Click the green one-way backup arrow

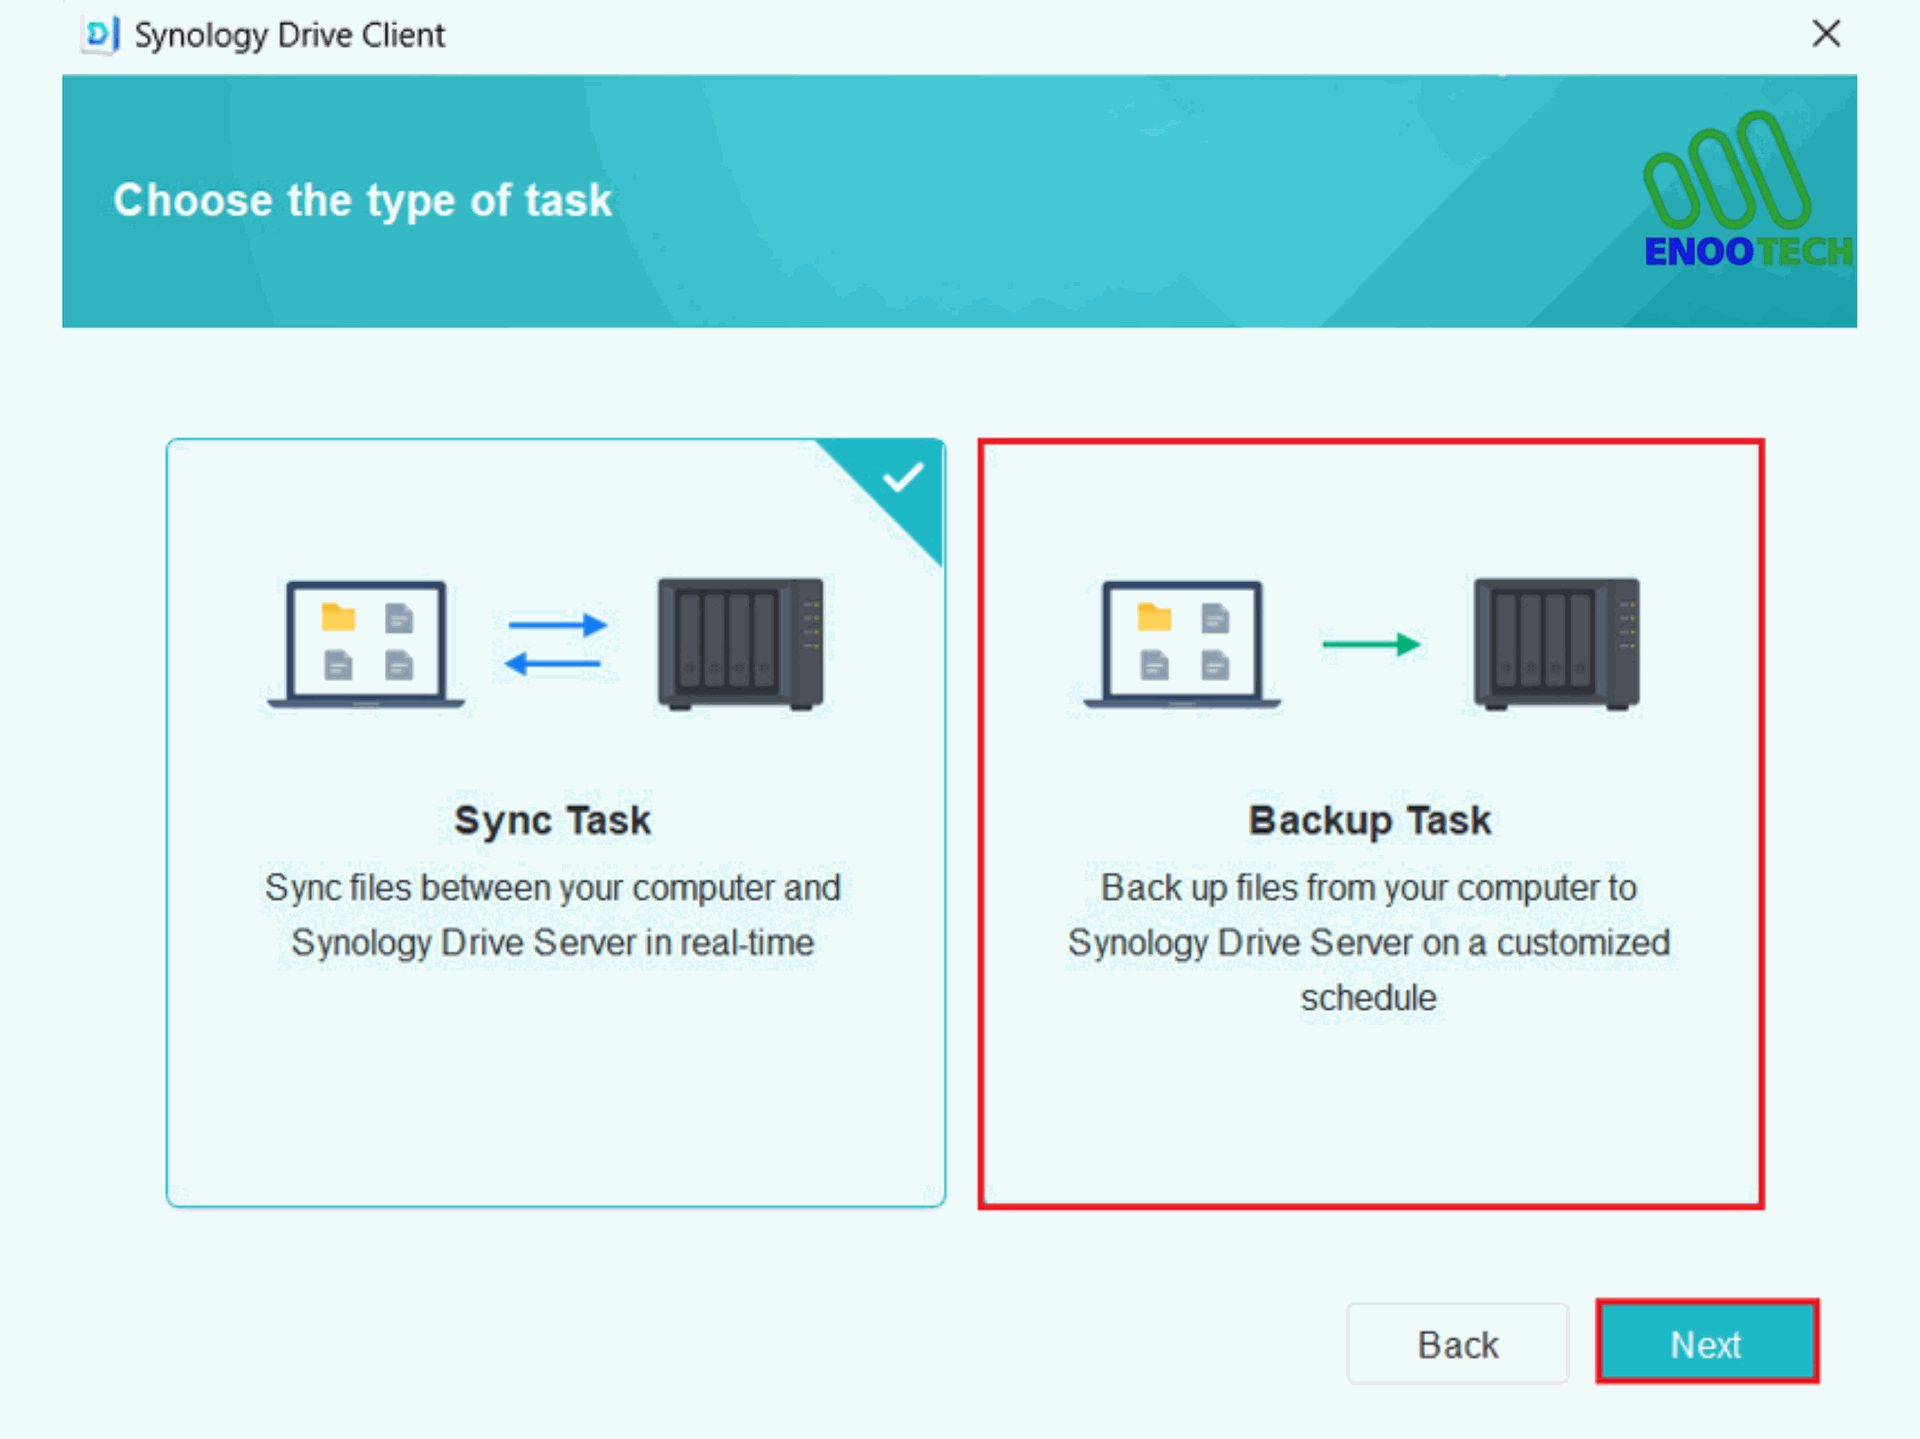[x=1371, y=644]
